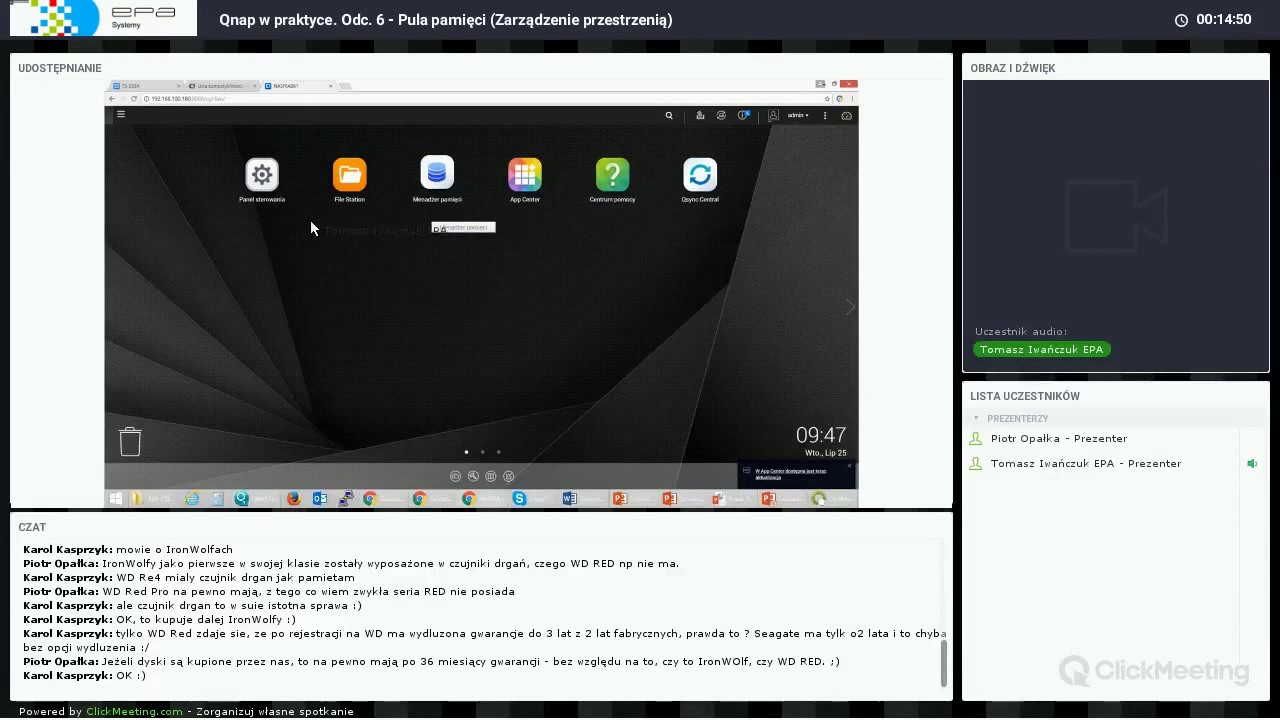
Task: Open Firefox on shared taskbar
Action: (x=294, y=499)
